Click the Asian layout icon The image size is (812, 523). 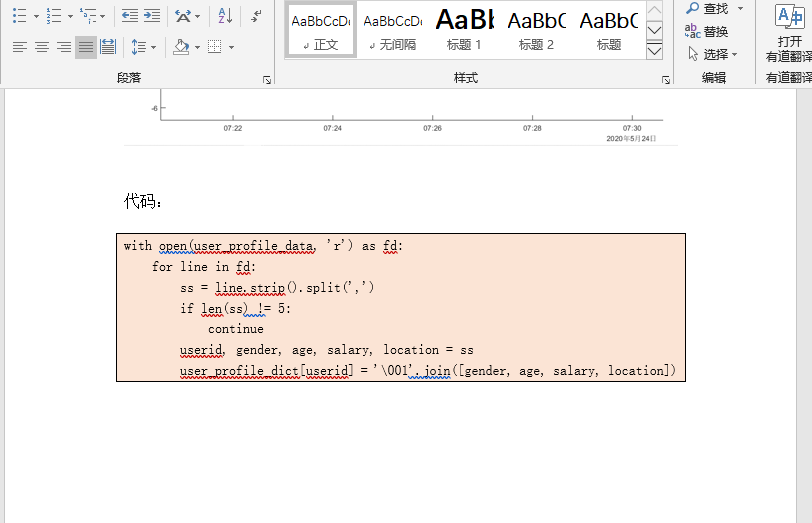point(183,16)
